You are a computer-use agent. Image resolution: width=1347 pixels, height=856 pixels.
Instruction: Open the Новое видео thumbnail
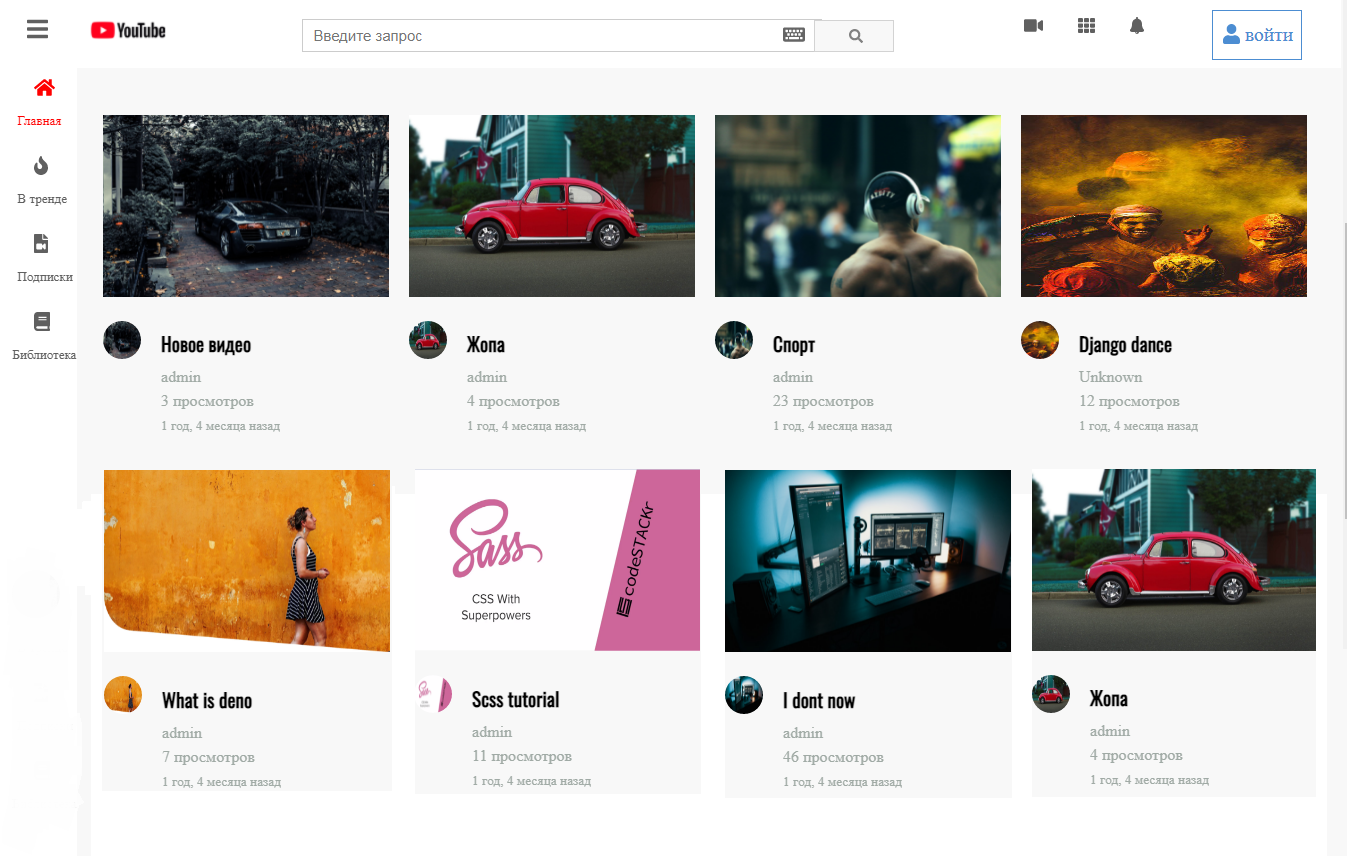click(246, 206)
